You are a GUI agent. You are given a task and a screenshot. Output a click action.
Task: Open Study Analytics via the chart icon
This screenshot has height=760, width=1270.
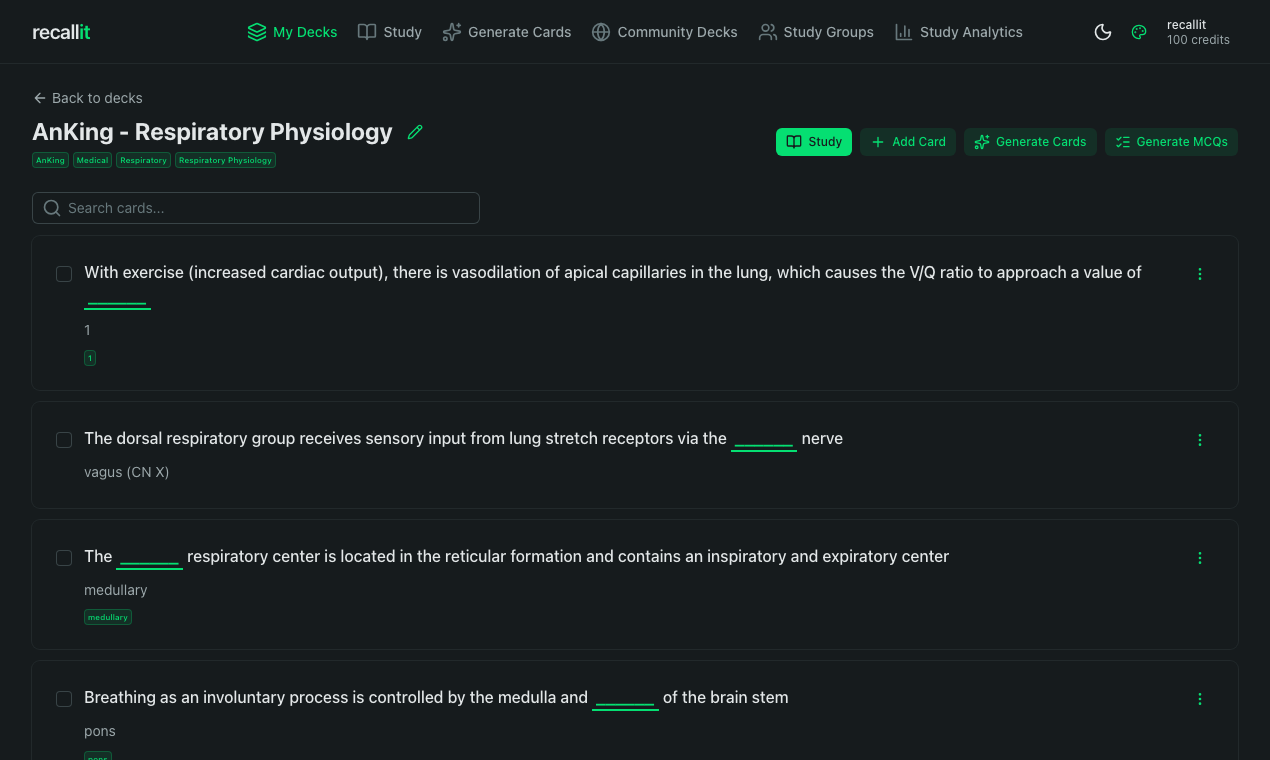[x=902, y=31]
